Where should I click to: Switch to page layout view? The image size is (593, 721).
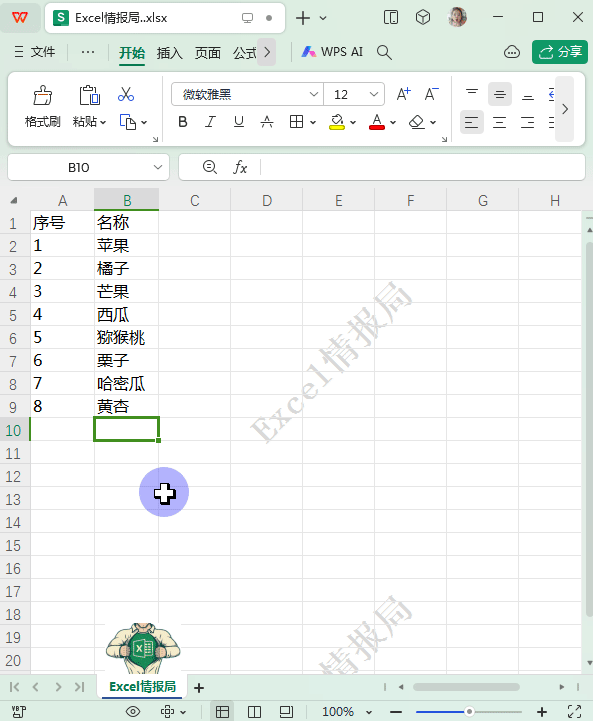tap(286, 711)
